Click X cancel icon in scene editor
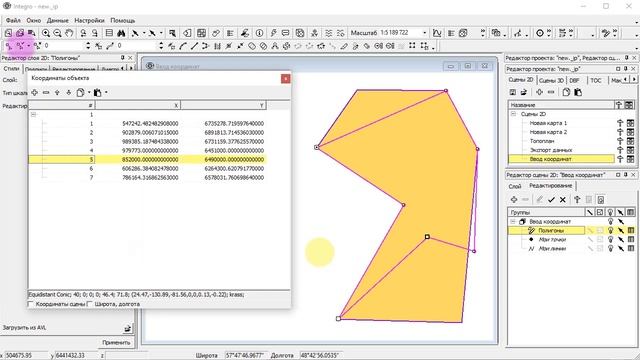 pyautogui.click(x=563, y=200)
